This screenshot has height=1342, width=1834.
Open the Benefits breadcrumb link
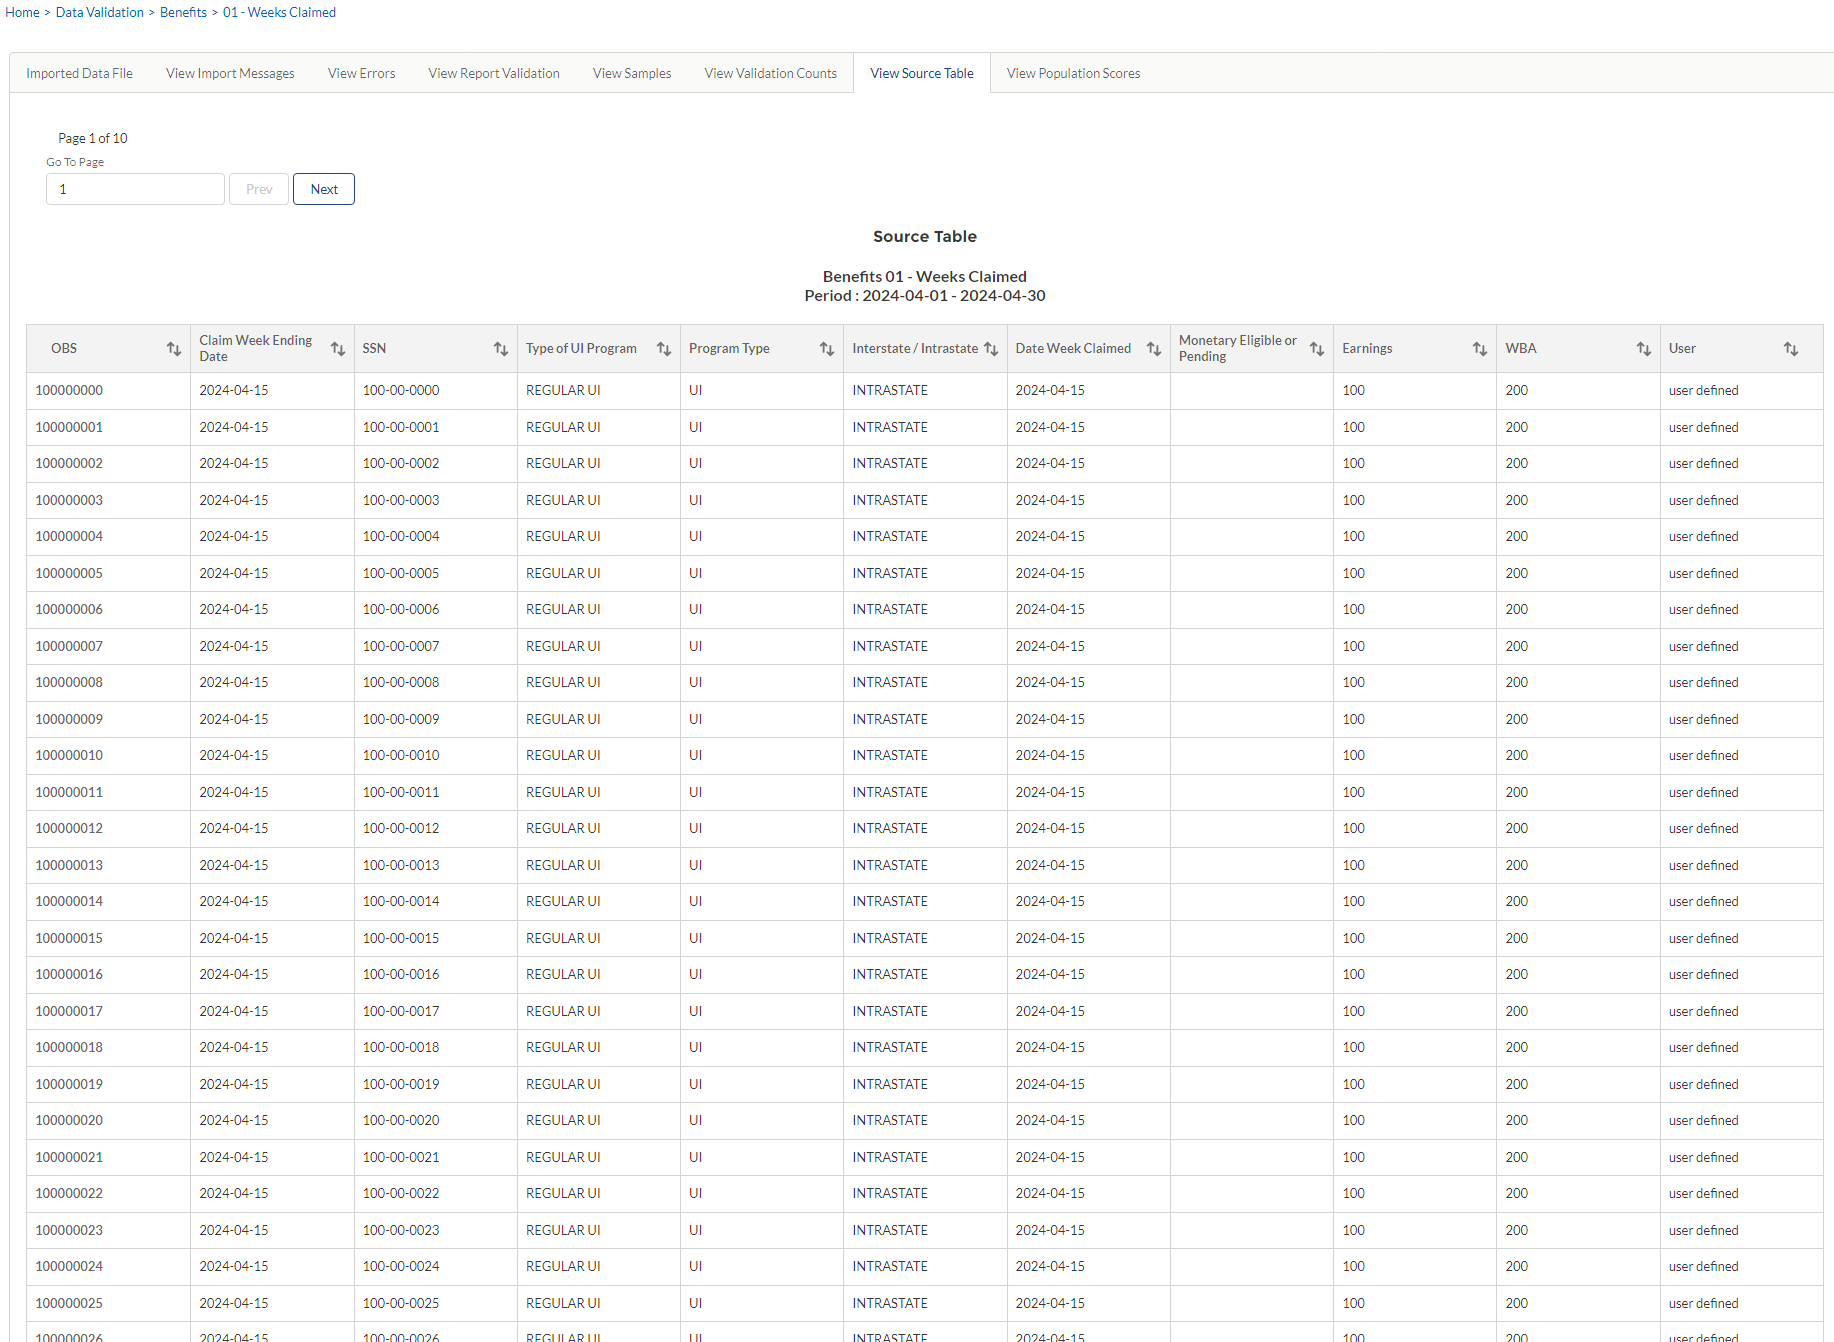point(183,12)
